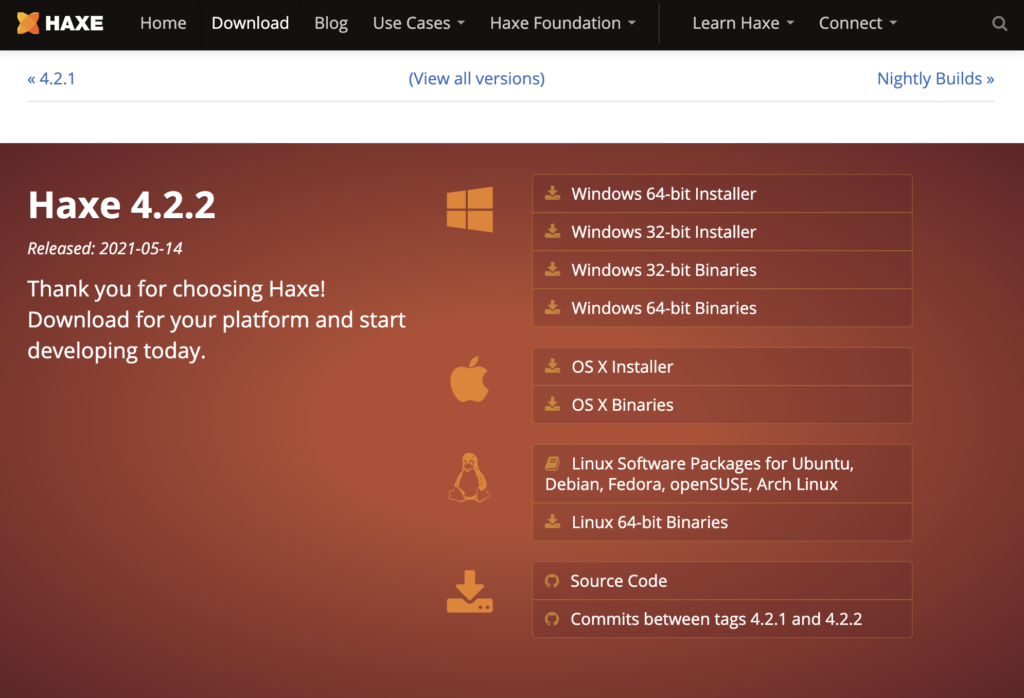
Task: Click download icon beside Windows 64-bit Installer
Action: click(x=552, y=193)
